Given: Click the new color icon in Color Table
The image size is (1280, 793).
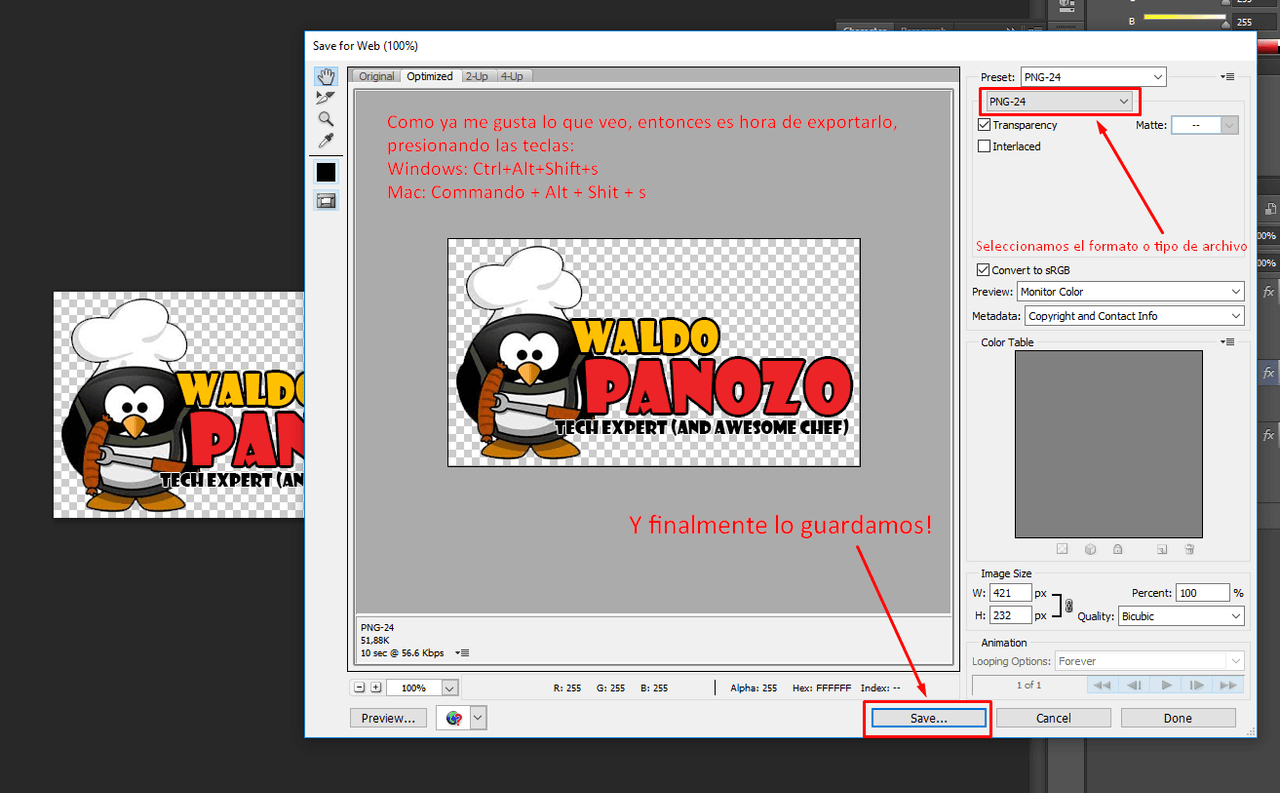Looking at the screenshot, I should point(1162,549).
